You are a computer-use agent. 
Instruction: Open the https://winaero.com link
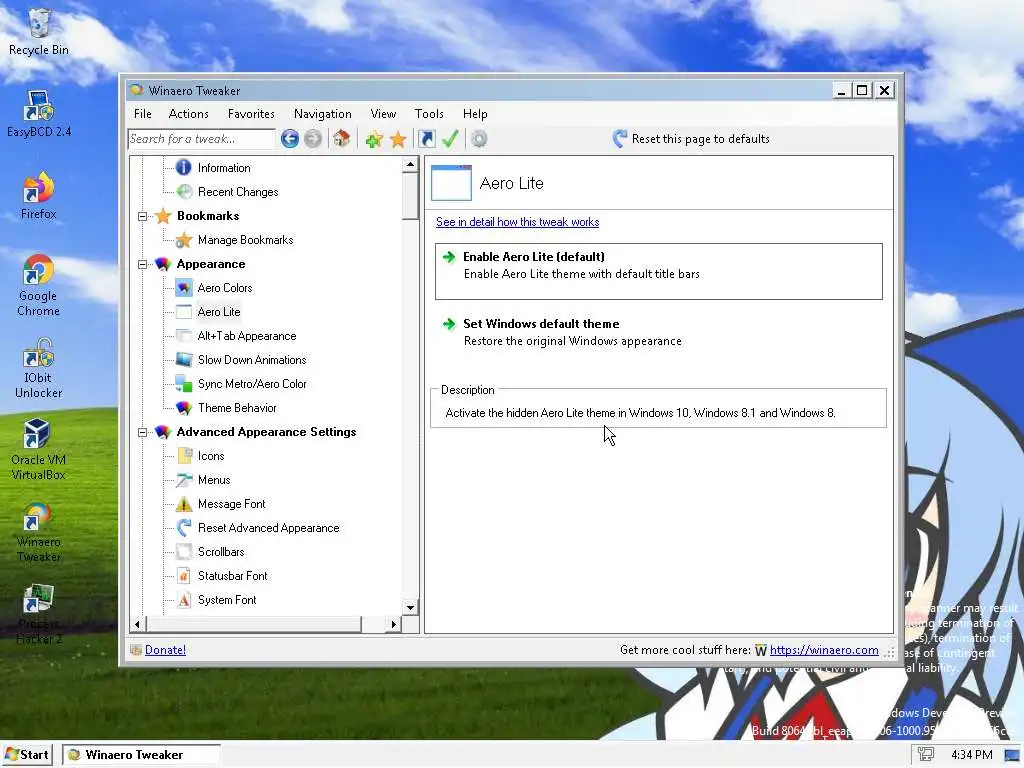coord(824,650)
